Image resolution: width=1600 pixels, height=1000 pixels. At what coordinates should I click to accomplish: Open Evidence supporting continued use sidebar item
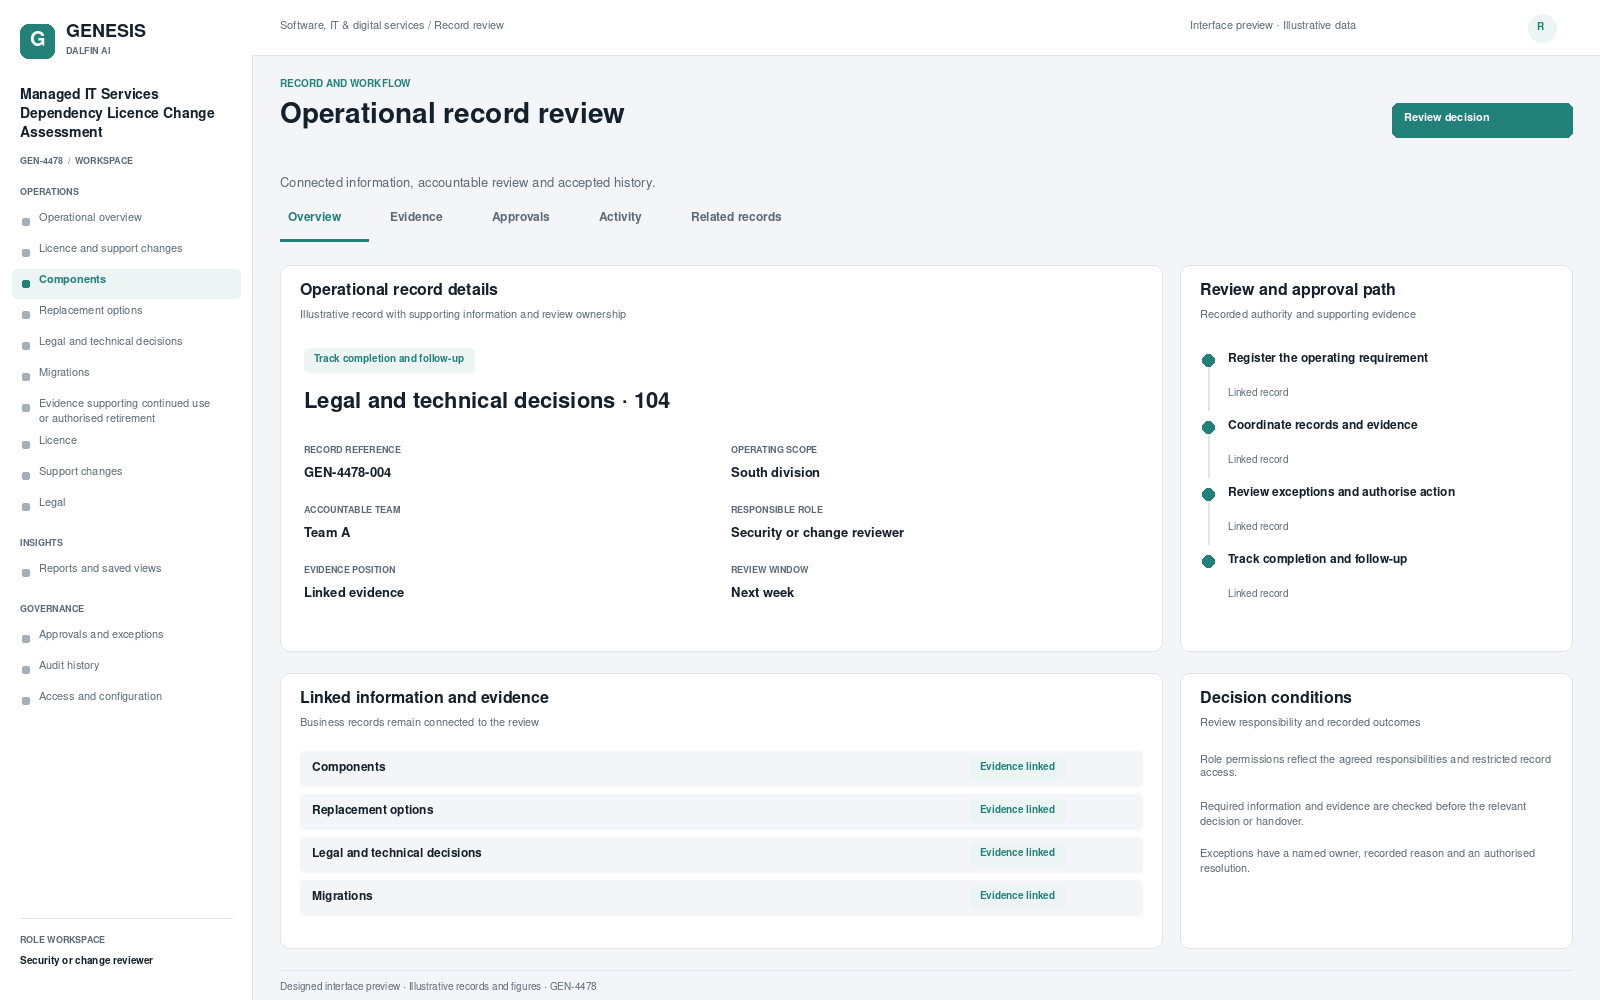(126, 411)
